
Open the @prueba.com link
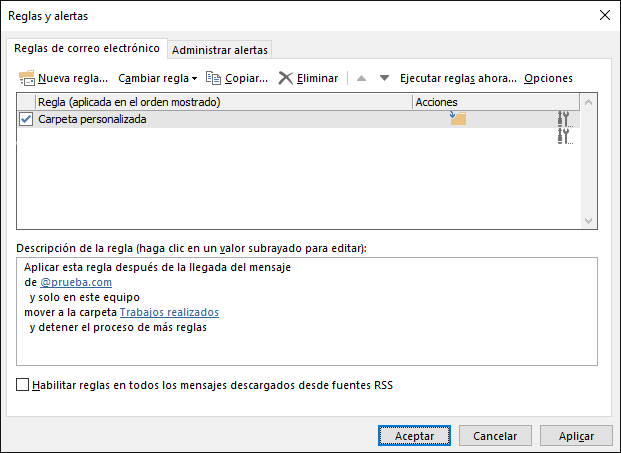76,282
